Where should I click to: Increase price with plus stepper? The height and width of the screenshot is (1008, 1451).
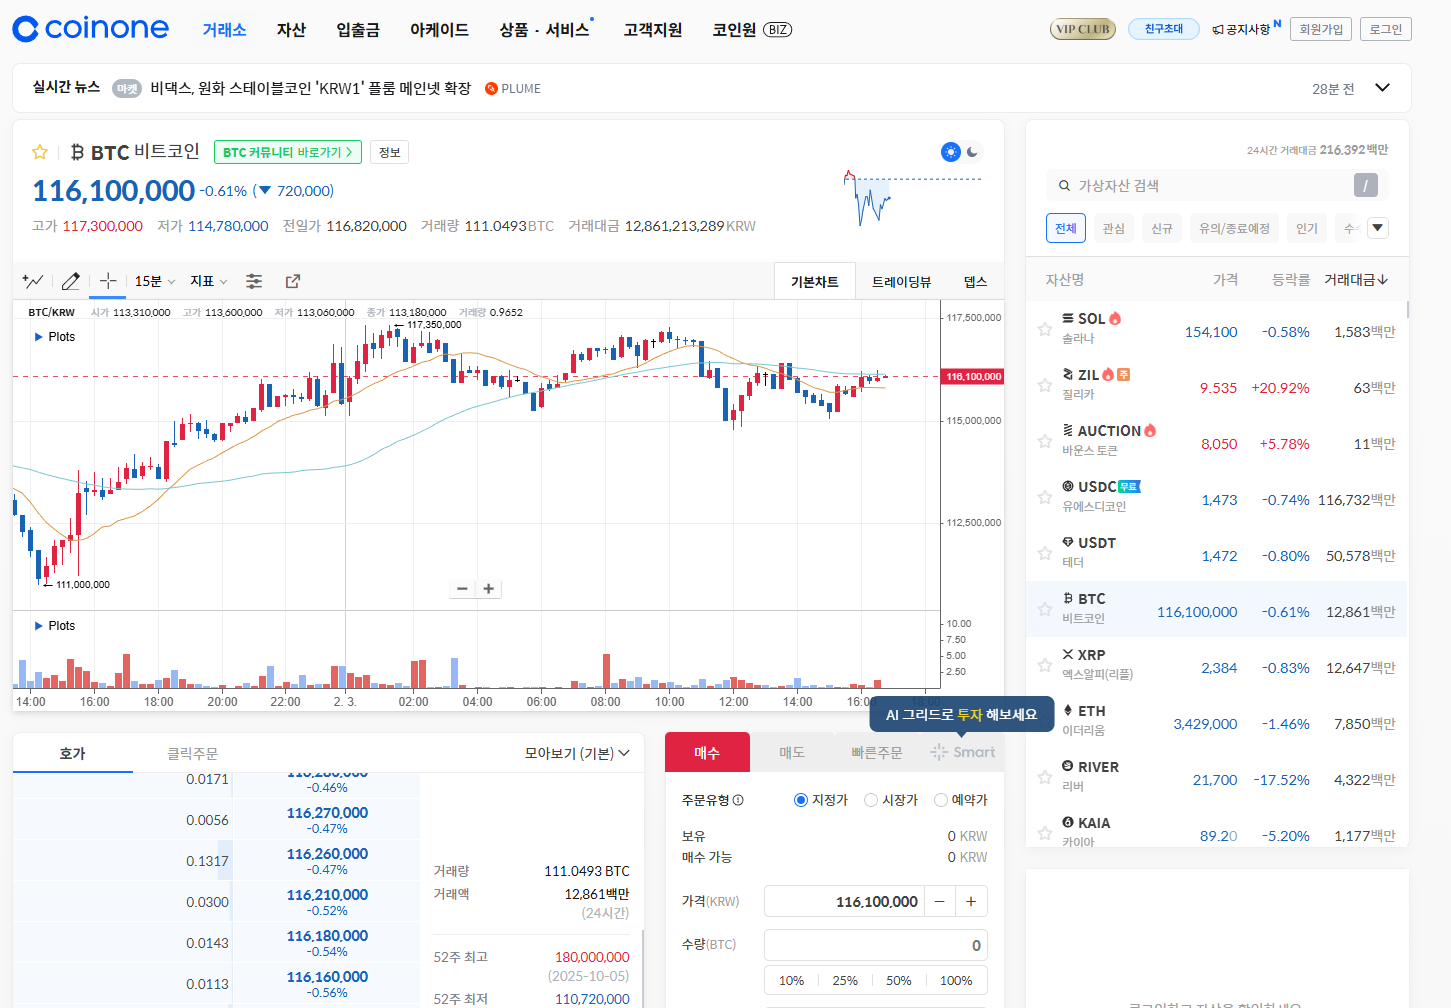[x=971, y=902]
